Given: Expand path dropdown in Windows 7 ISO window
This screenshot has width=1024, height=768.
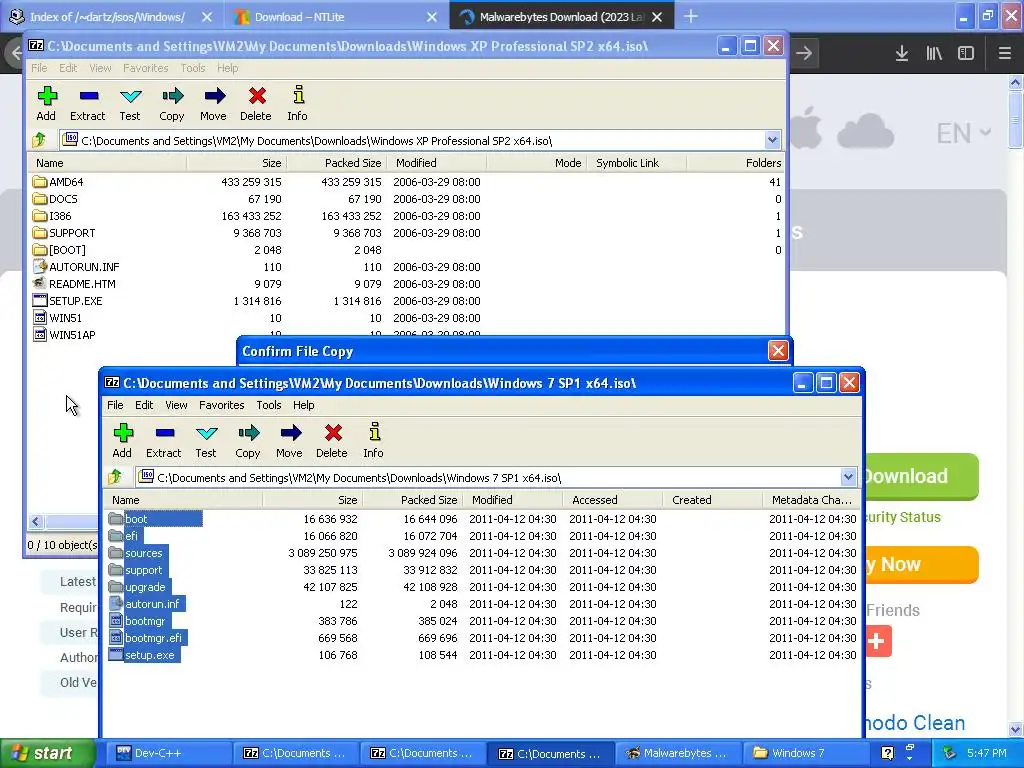Looking at the screenshot, I should 848,477.
